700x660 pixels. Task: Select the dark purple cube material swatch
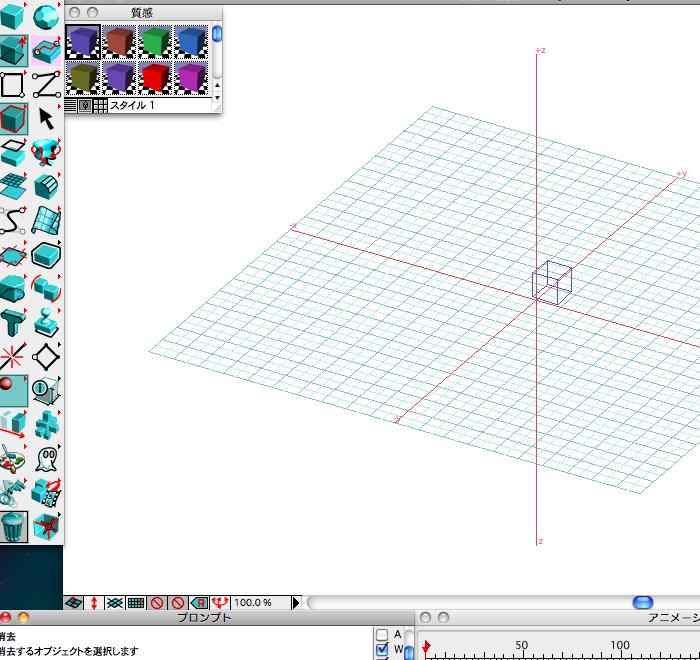(83, 42)
